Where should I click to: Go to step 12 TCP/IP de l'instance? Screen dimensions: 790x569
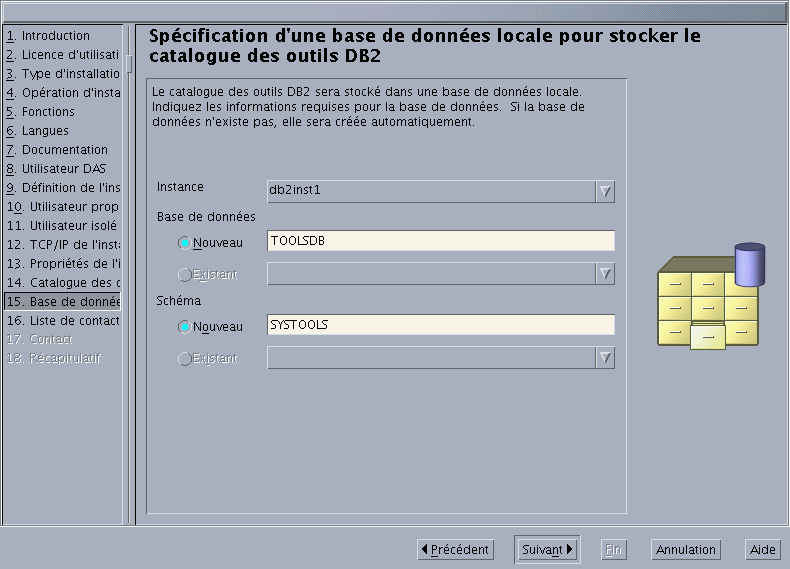[62, 245]
